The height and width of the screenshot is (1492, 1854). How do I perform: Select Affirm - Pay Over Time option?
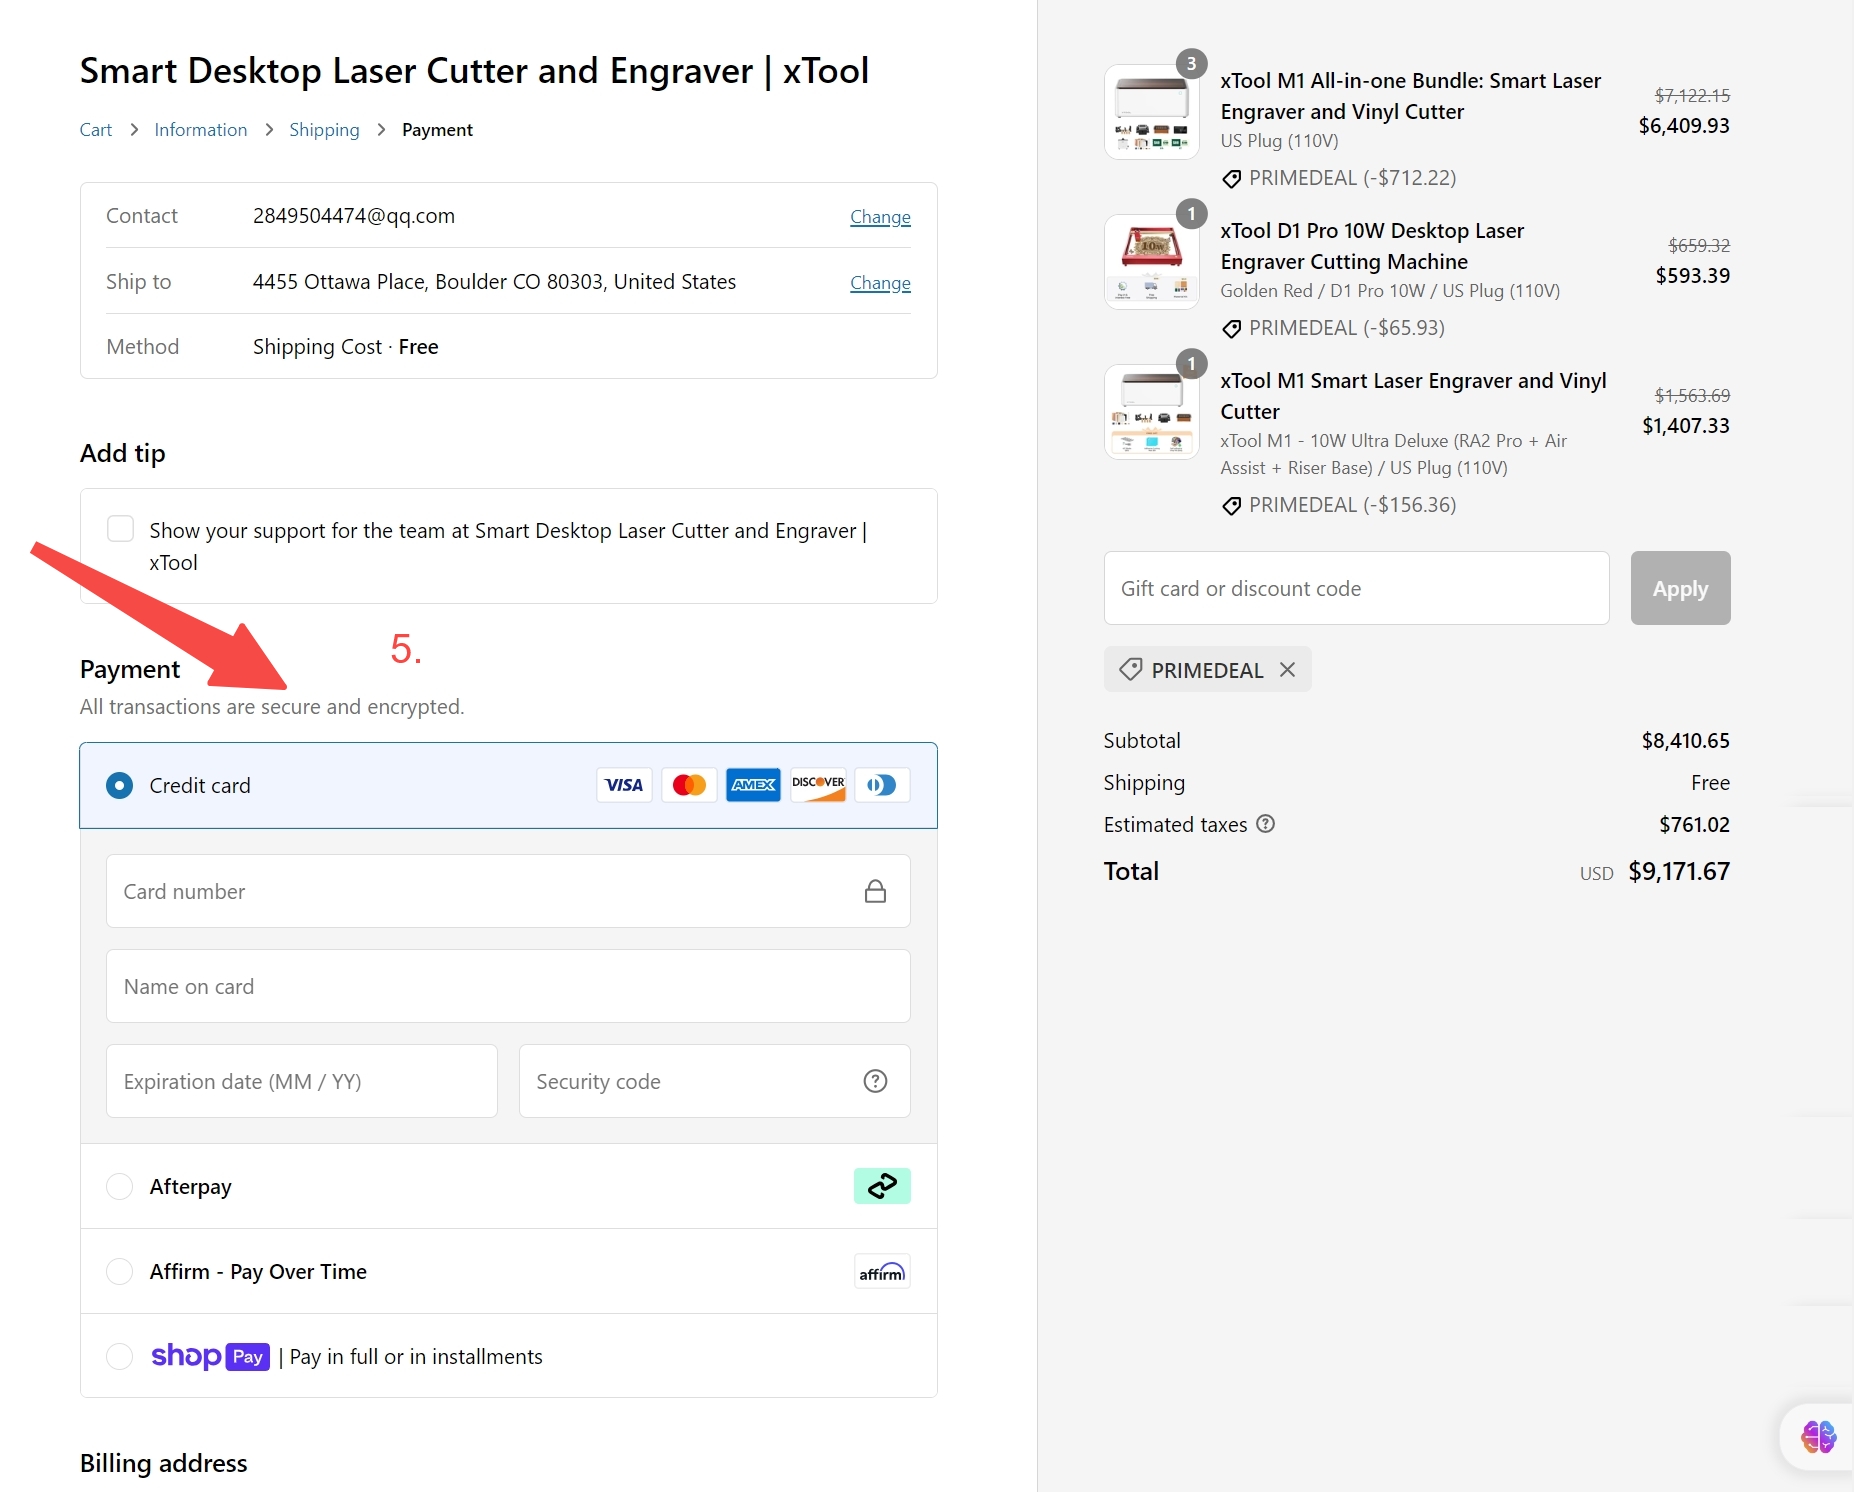119,1271
